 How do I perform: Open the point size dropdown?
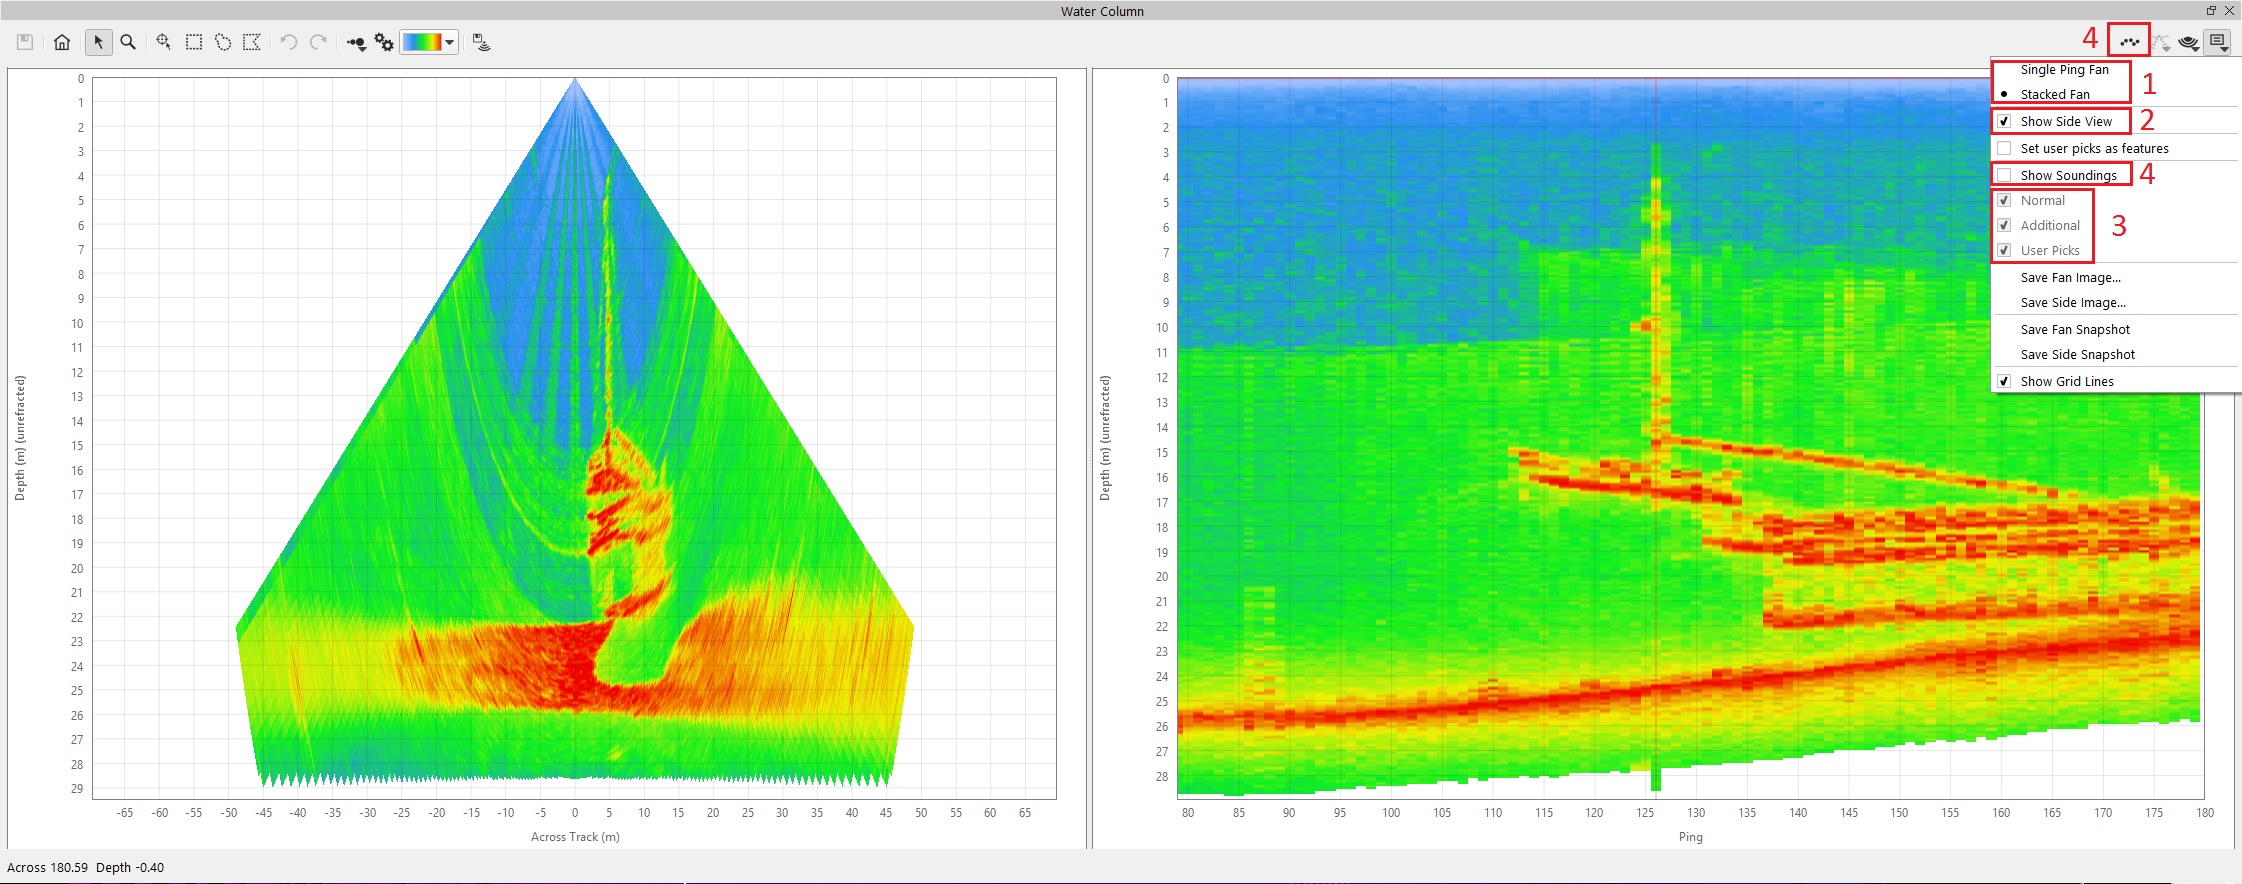tap(357, 42)
